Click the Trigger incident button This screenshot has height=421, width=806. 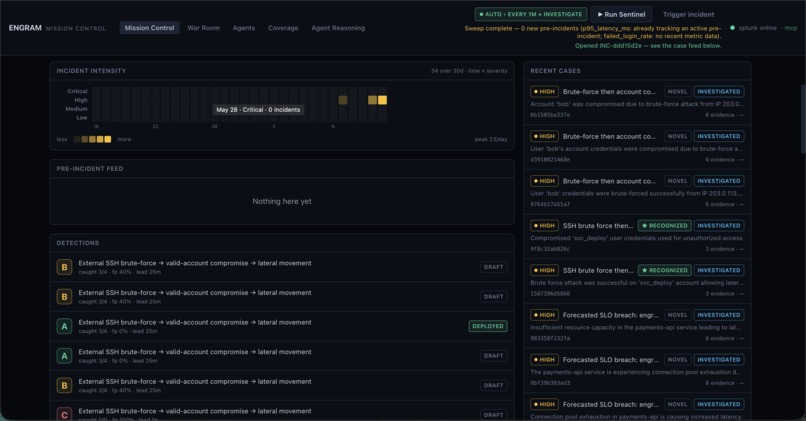click(688, 14)
